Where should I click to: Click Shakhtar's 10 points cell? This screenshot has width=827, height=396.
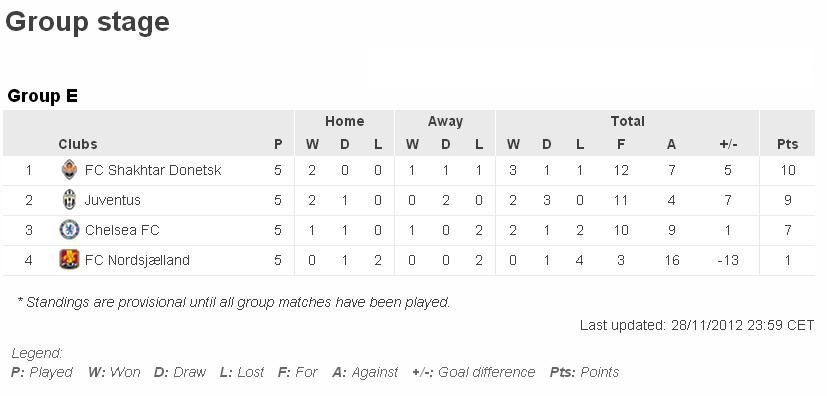[x=787, y=170]
